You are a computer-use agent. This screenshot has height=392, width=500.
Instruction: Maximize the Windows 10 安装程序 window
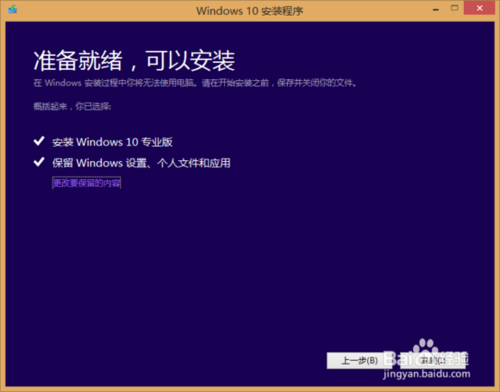click(x=454, y=8)
